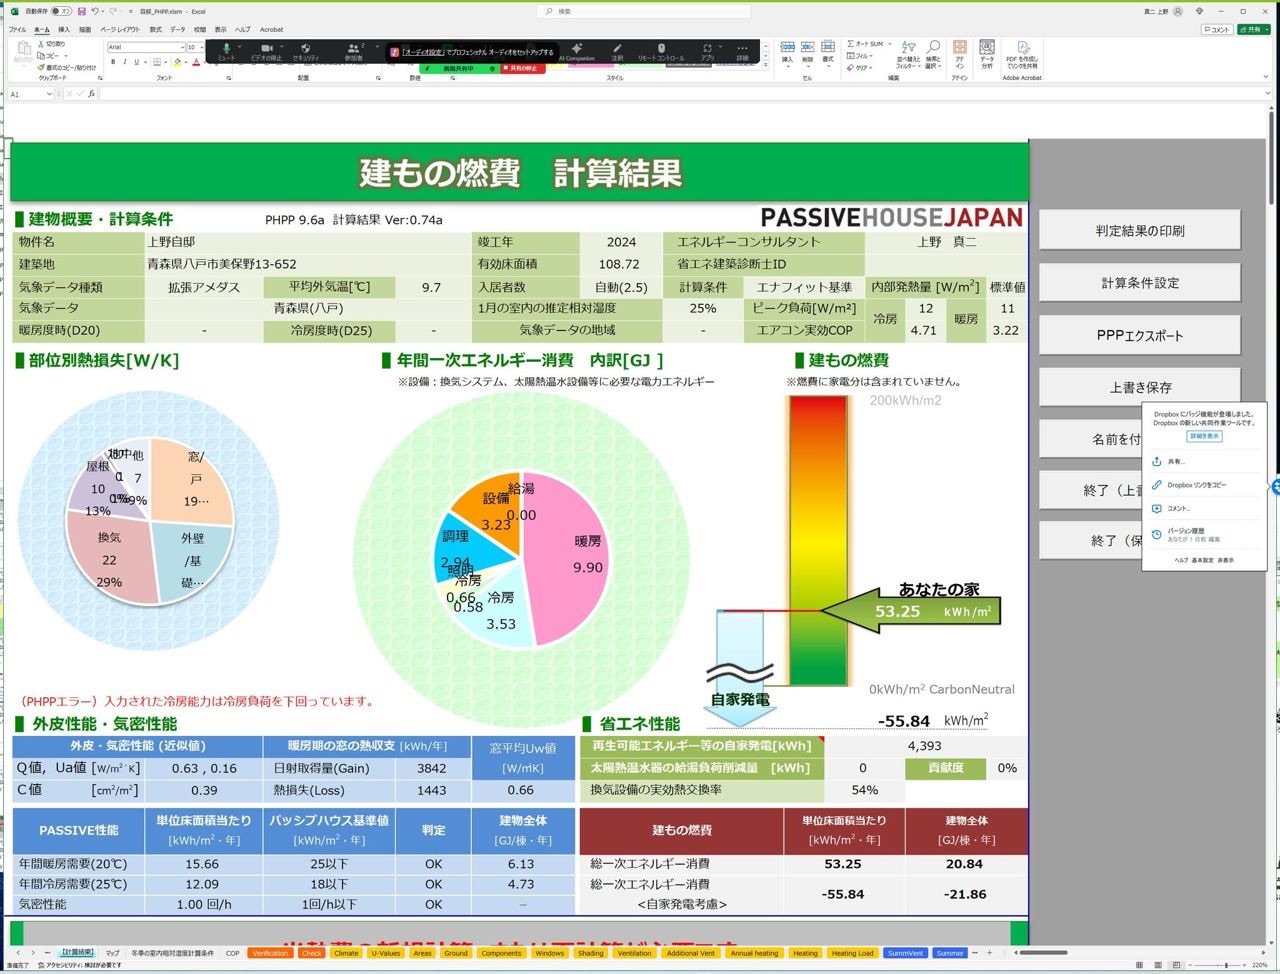Switch to the 挿入 ribbon tab
The image size is (1280, 974).
click(x=64, y=30)
